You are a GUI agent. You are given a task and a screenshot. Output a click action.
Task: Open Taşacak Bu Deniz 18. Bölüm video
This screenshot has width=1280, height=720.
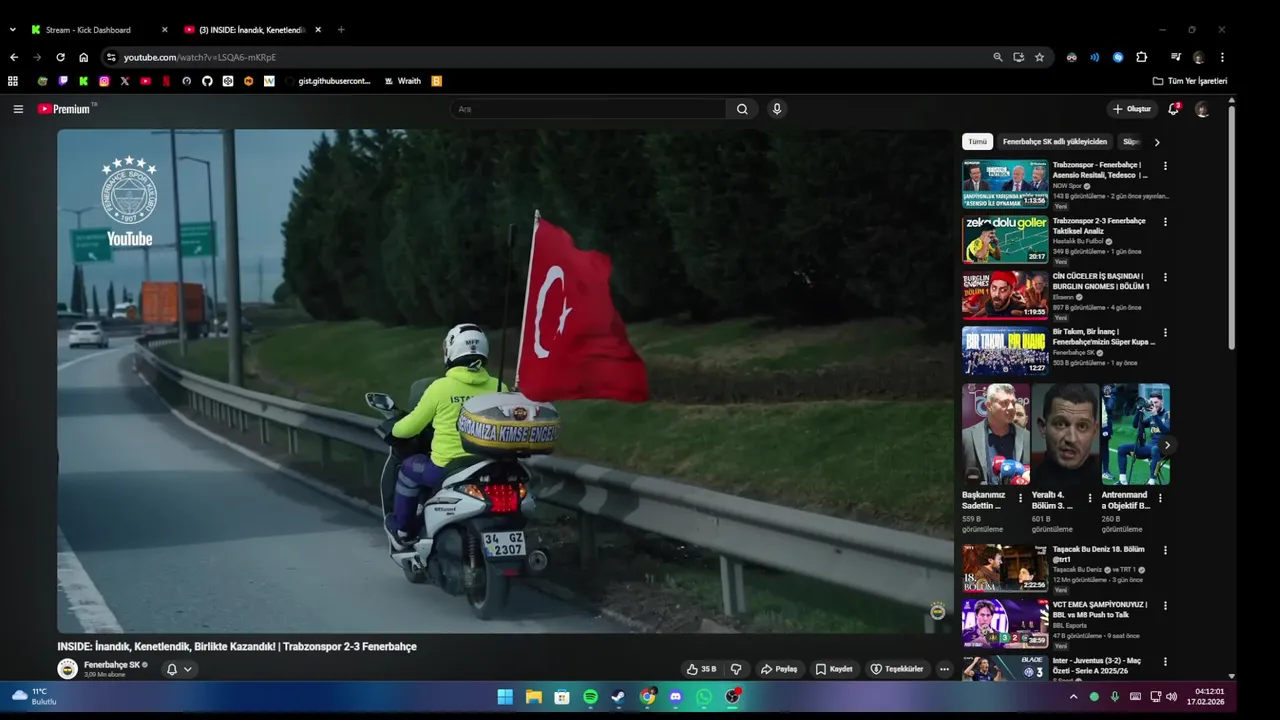click(1005, 568)
